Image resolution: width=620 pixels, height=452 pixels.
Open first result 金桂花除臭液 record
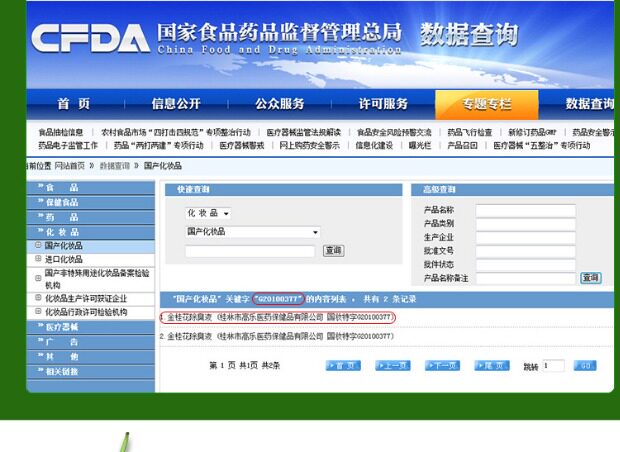click(x=278, y=317)
